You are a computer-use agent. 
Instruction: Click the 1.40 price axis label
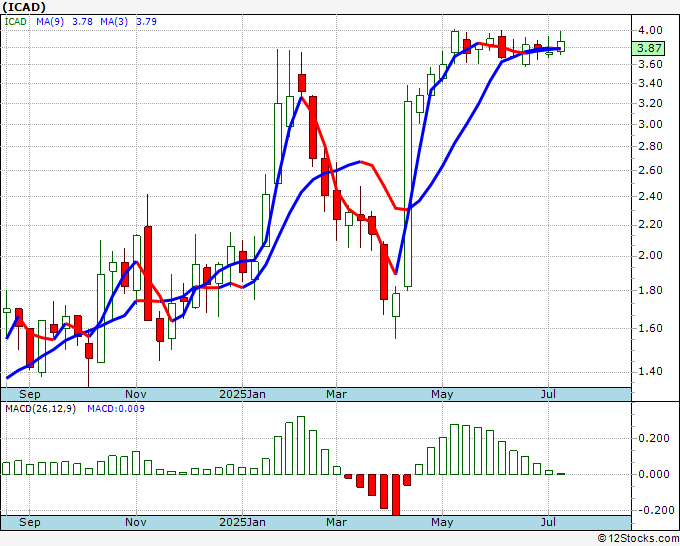[650, 371]
